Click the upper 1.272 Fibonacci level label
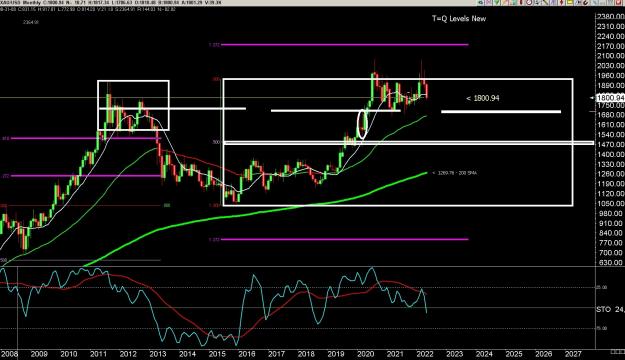Screen dimensions: 625x360 point(214,45)
